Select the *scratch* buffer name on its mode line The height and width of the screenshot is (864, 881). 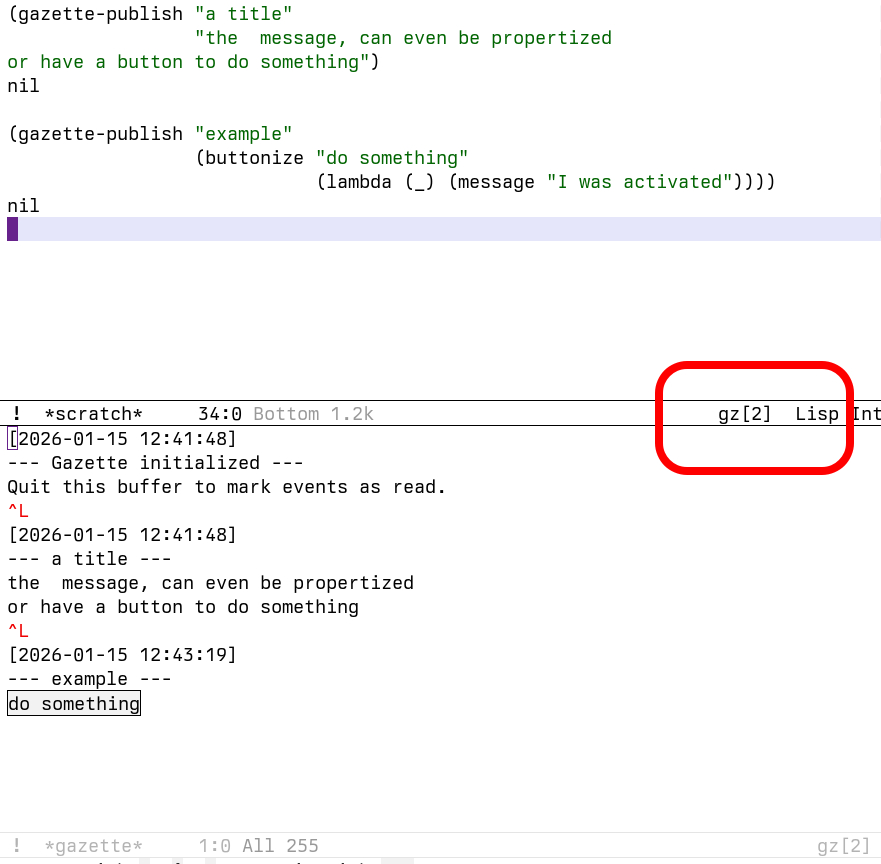point(94,413)
